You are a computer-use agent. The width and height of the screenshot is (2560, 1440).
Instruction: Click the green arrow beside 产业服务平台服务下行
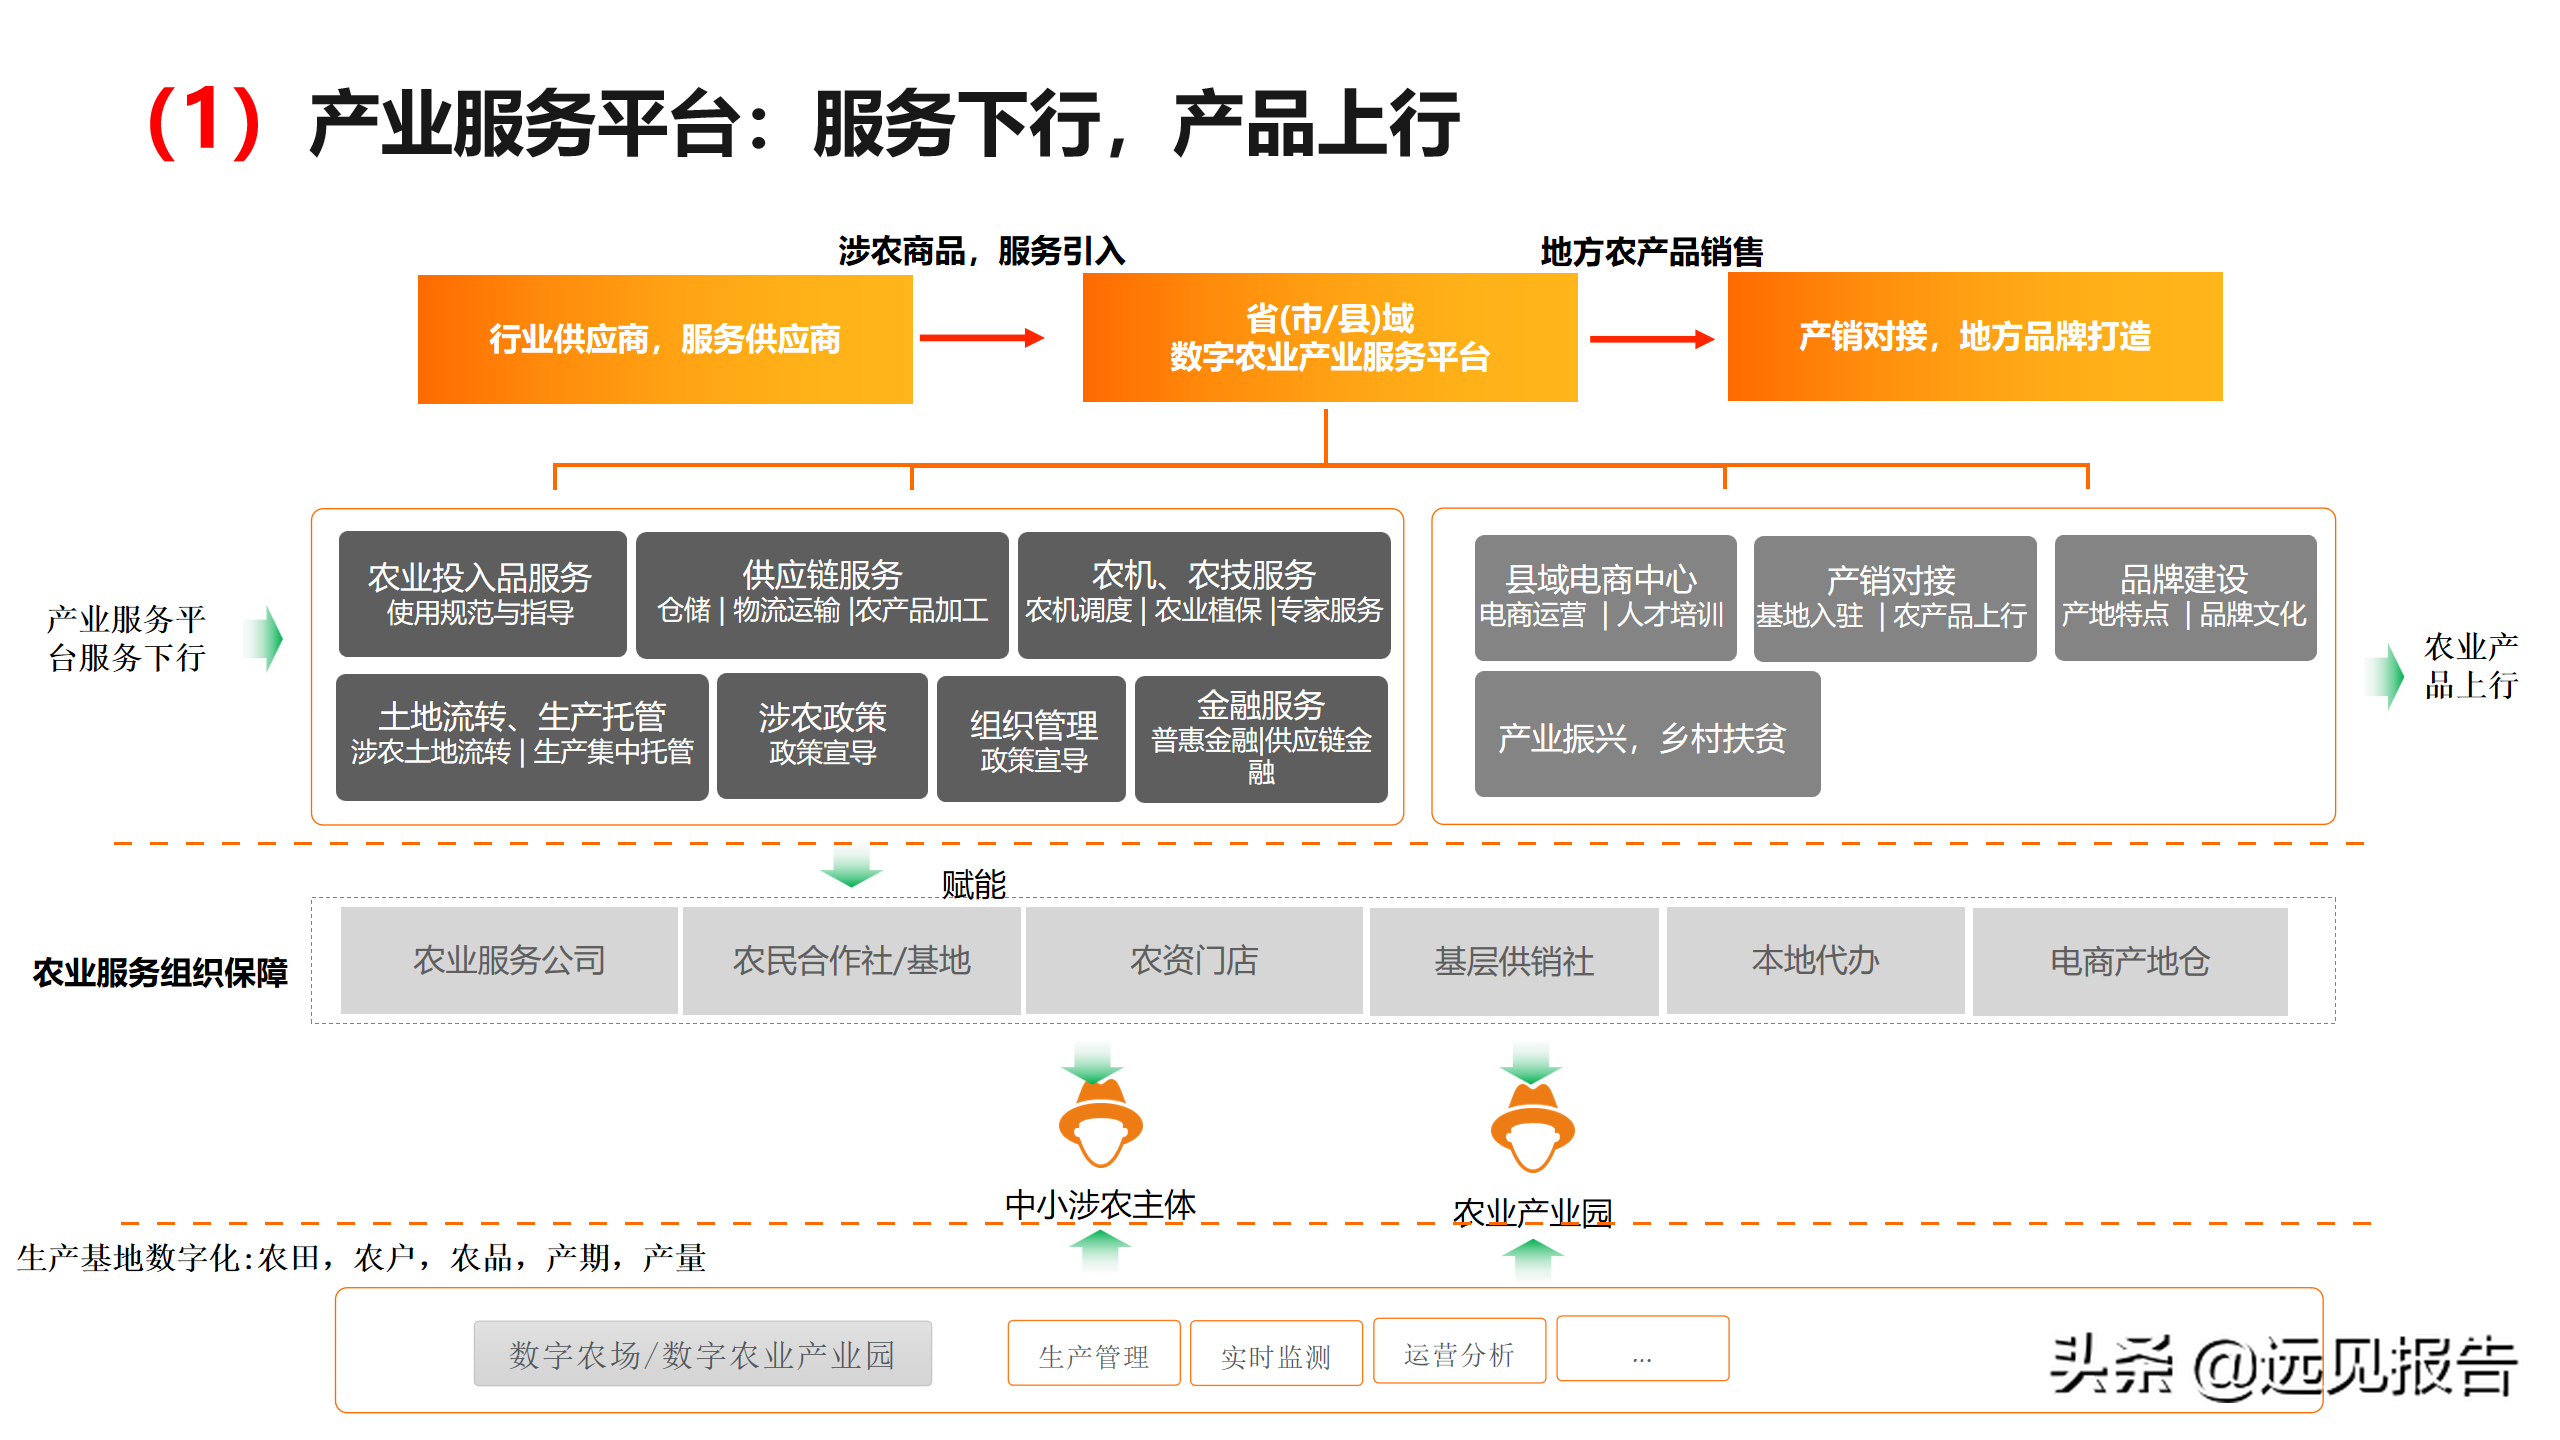pos(266,638)
